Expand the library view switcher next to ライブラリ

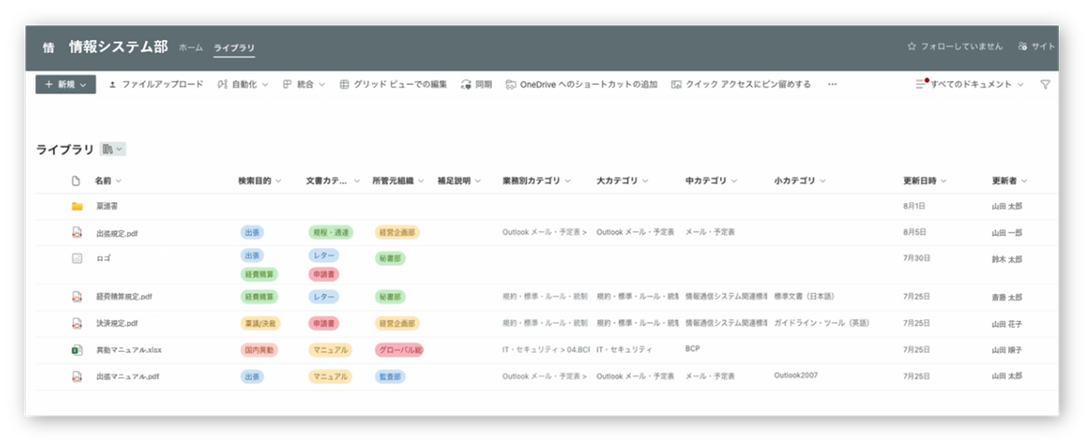(113, 149)
